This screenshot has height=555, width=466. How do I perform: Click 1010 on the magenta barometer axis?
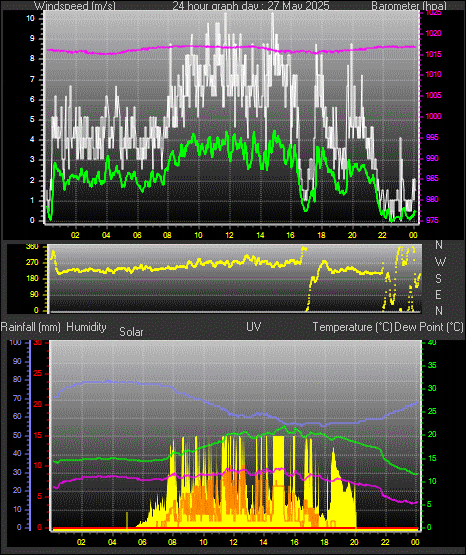(x=433, y=74)
